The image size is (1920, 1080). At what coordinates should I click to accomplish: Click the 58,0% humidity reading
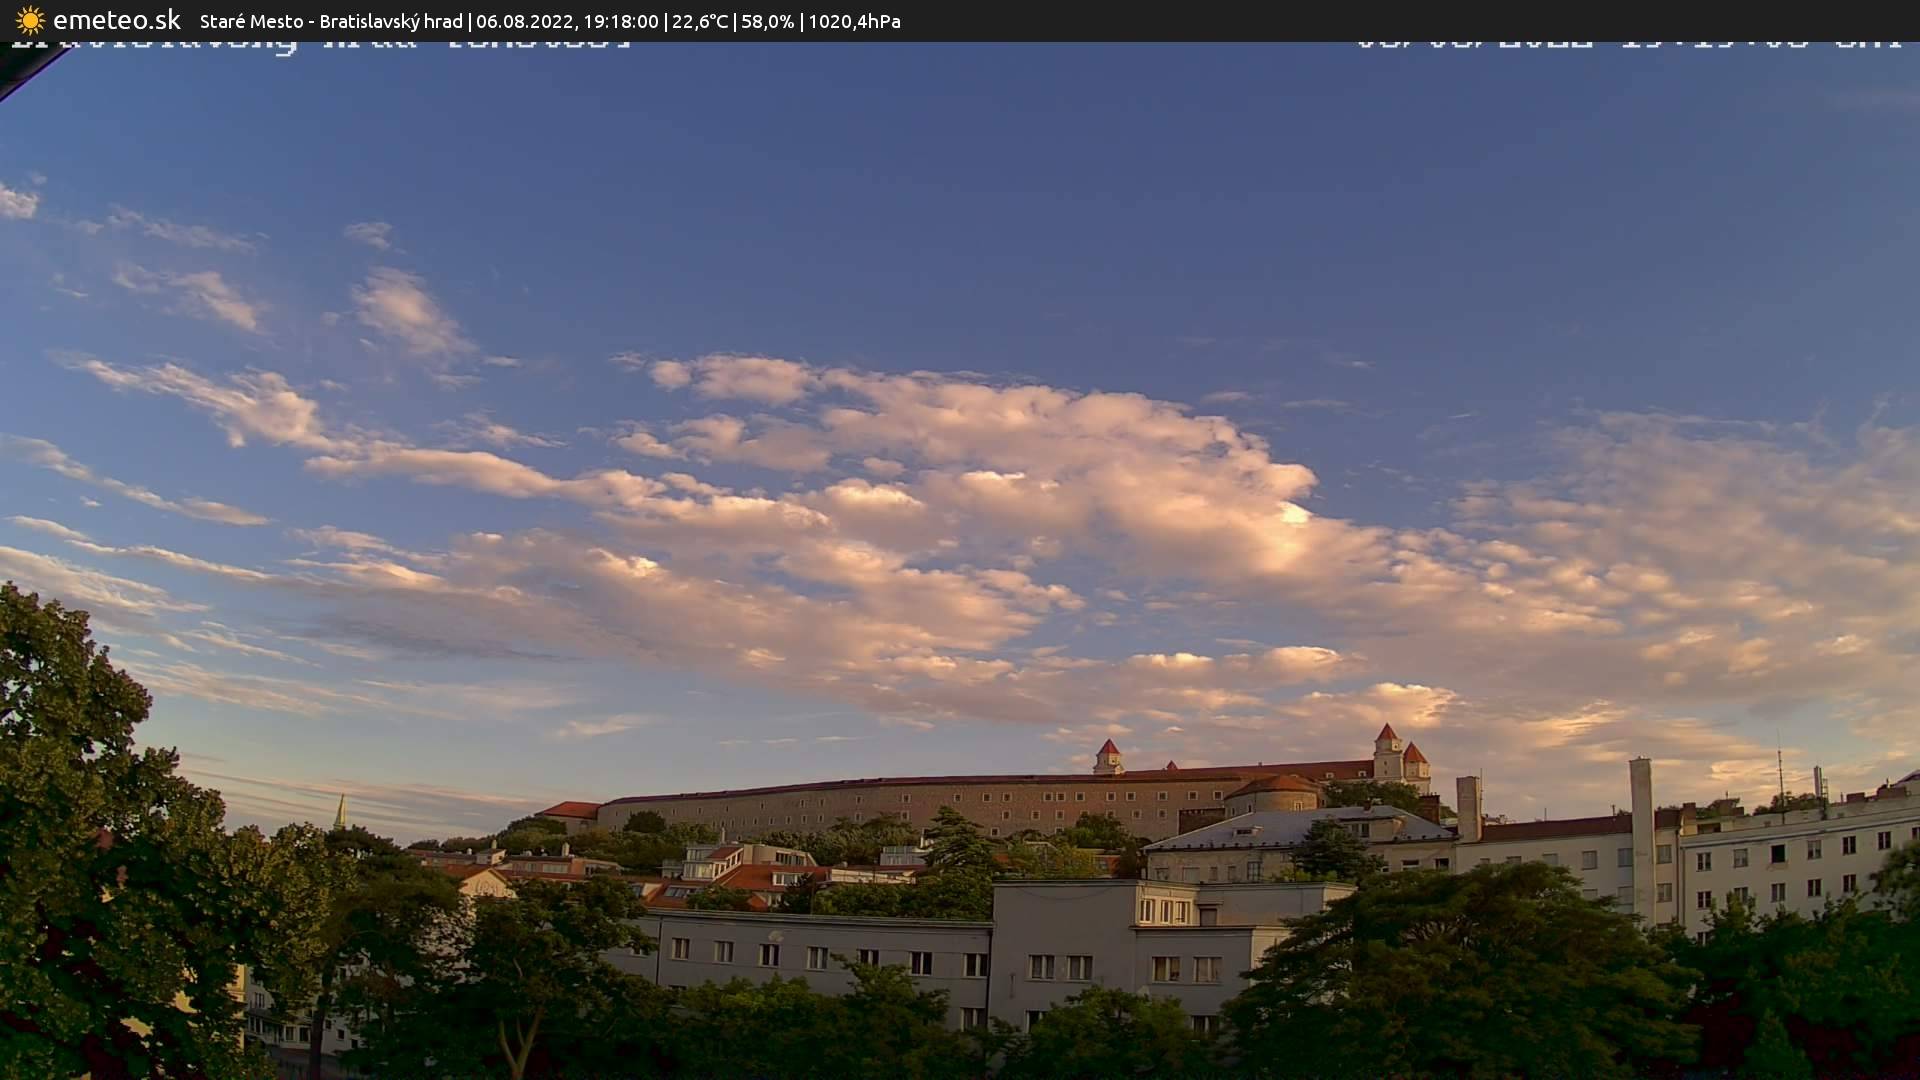point(767,21)
